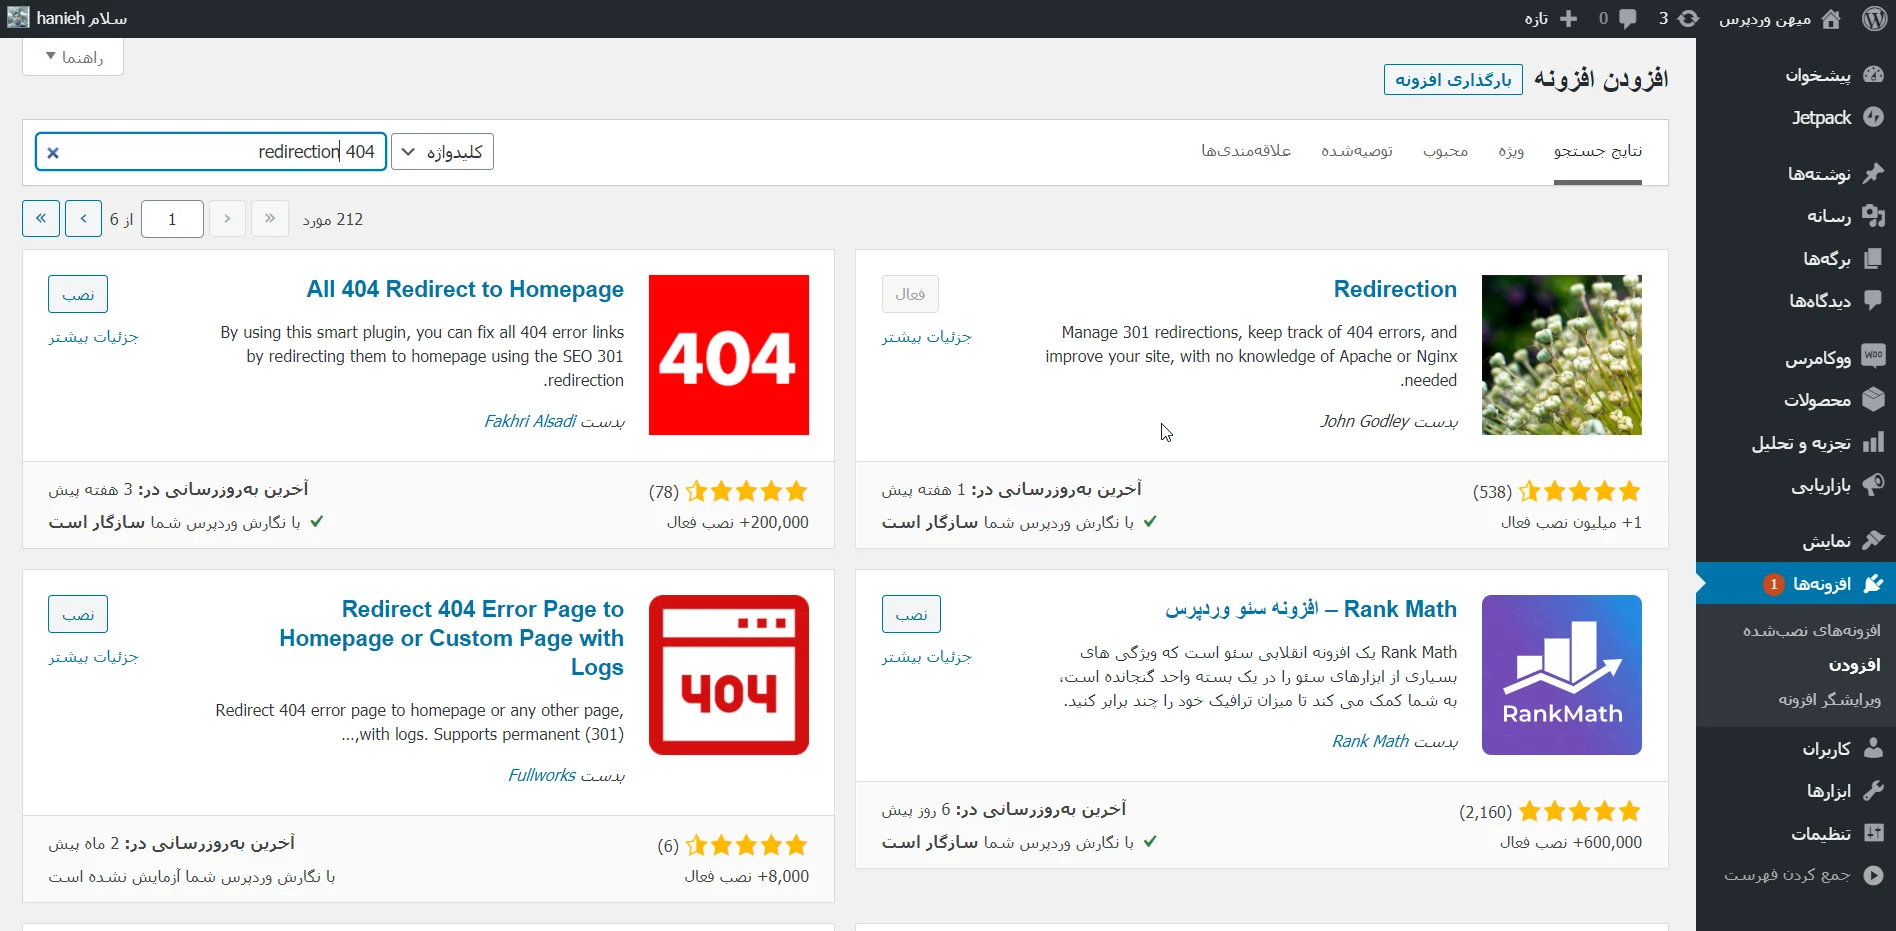Screen dimensions: 1896x931
Task: Open the Rank Math author link
Action: [1370, 741]
